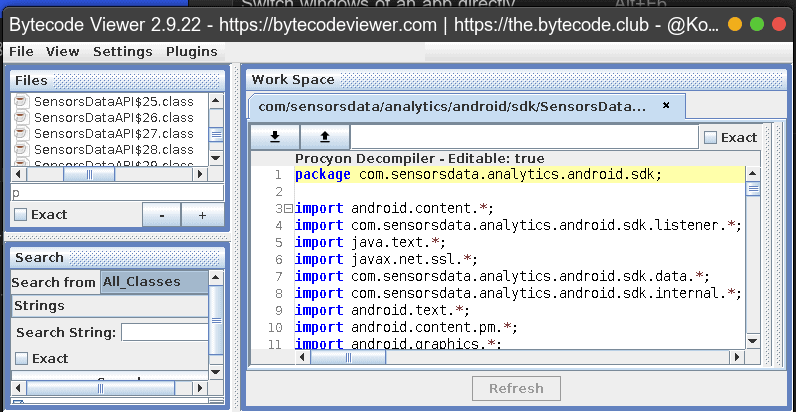Open the File menu

pos(21,52)
